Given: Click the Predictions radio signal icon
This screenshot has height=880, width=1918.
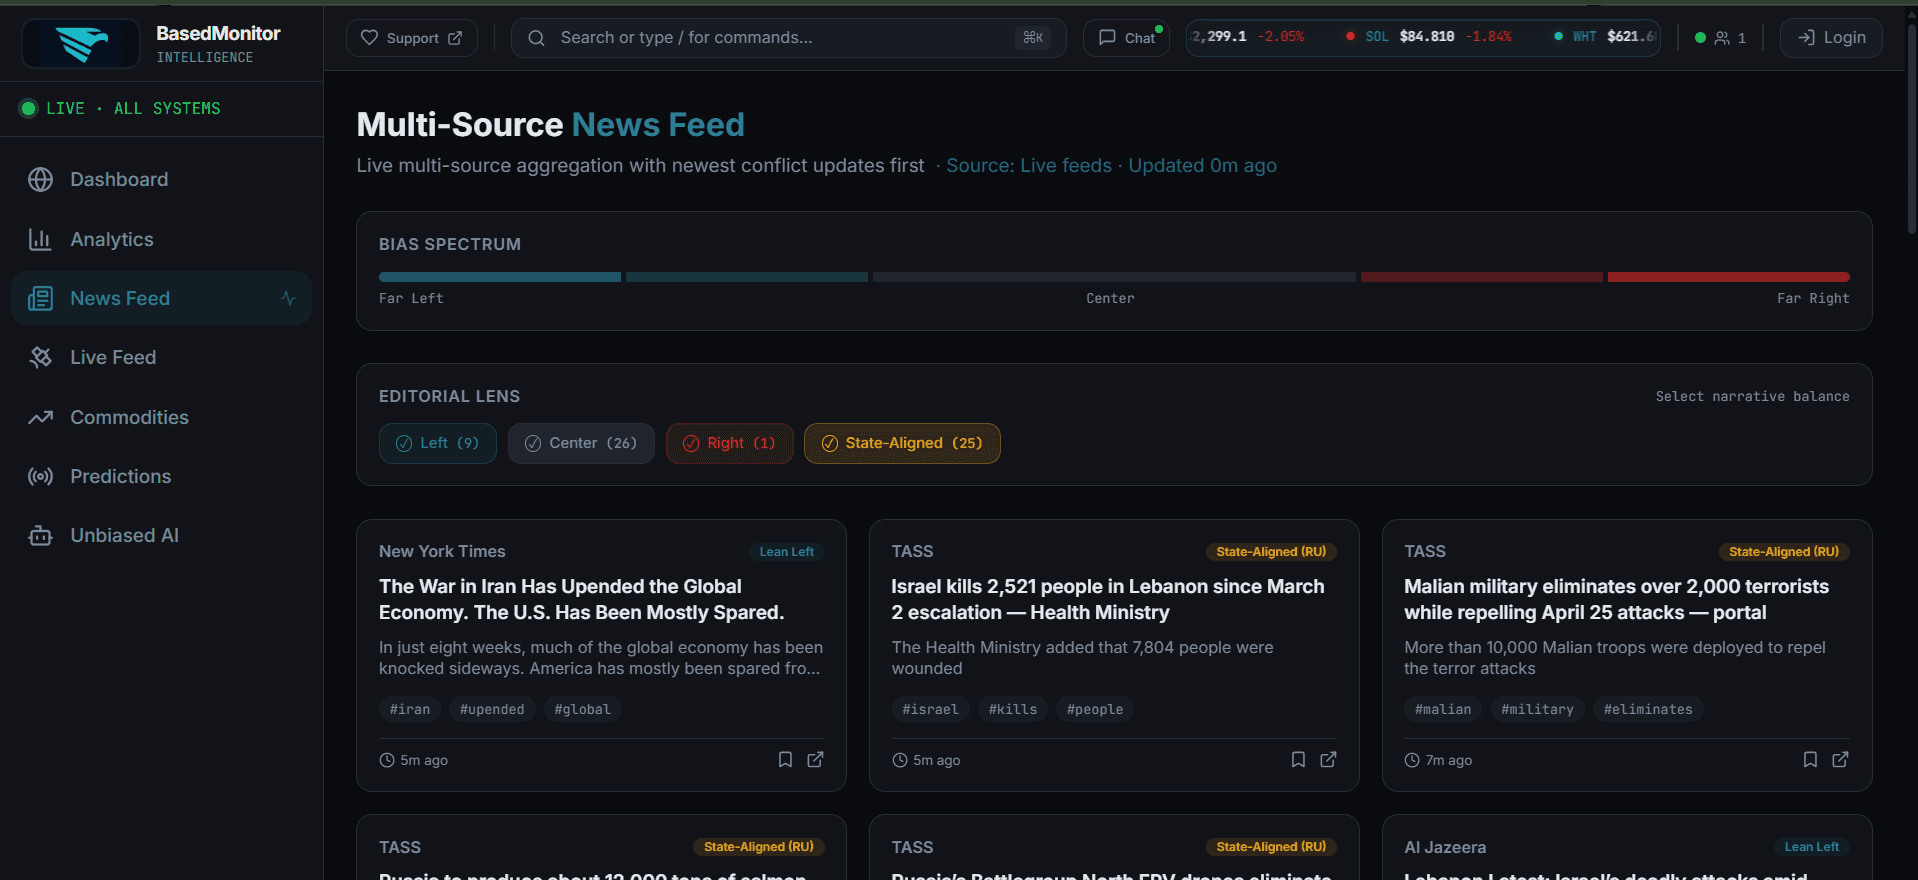Looking at the screenshot, I should 40,476.
